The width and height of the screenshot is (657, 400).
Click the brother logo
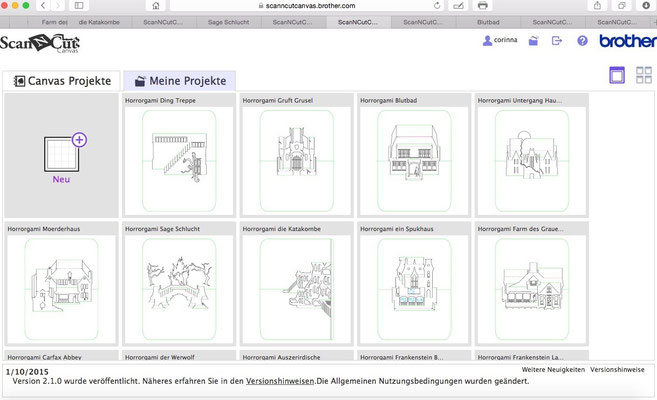[628, 41]
